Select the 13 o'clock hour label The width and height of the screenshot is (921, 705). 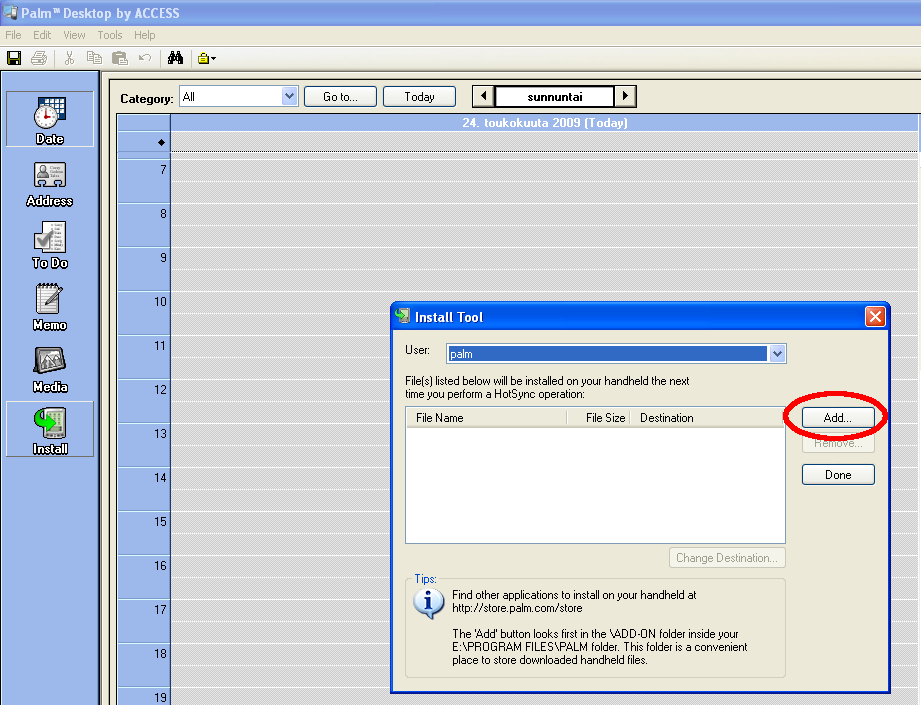[x=160, y=434]
